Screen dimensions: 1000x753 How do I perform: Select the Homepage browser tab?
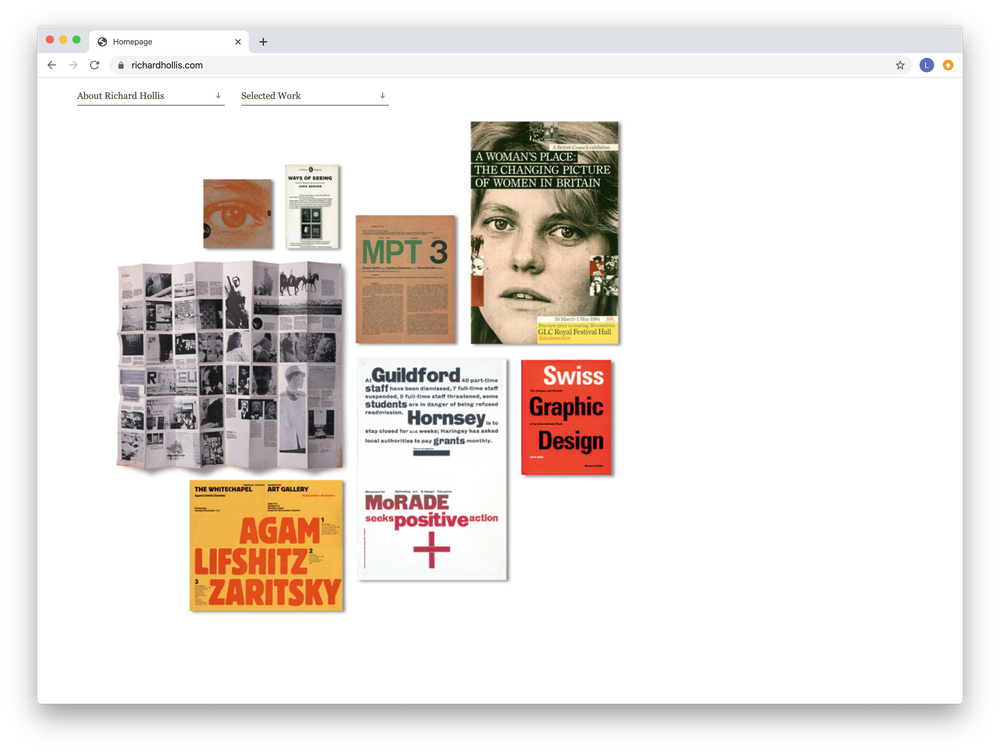coord(169,41)
